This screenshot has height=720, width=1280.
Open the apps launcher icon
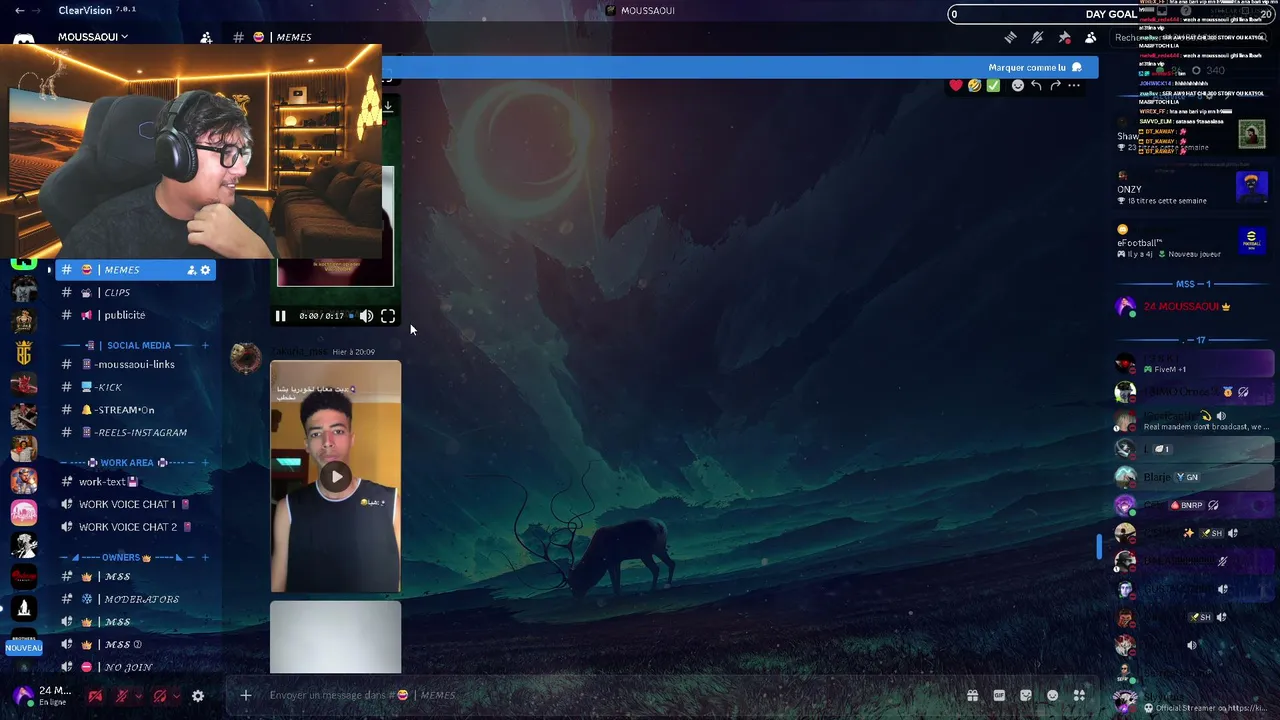pyautogui.click(x=1079, y=695)
